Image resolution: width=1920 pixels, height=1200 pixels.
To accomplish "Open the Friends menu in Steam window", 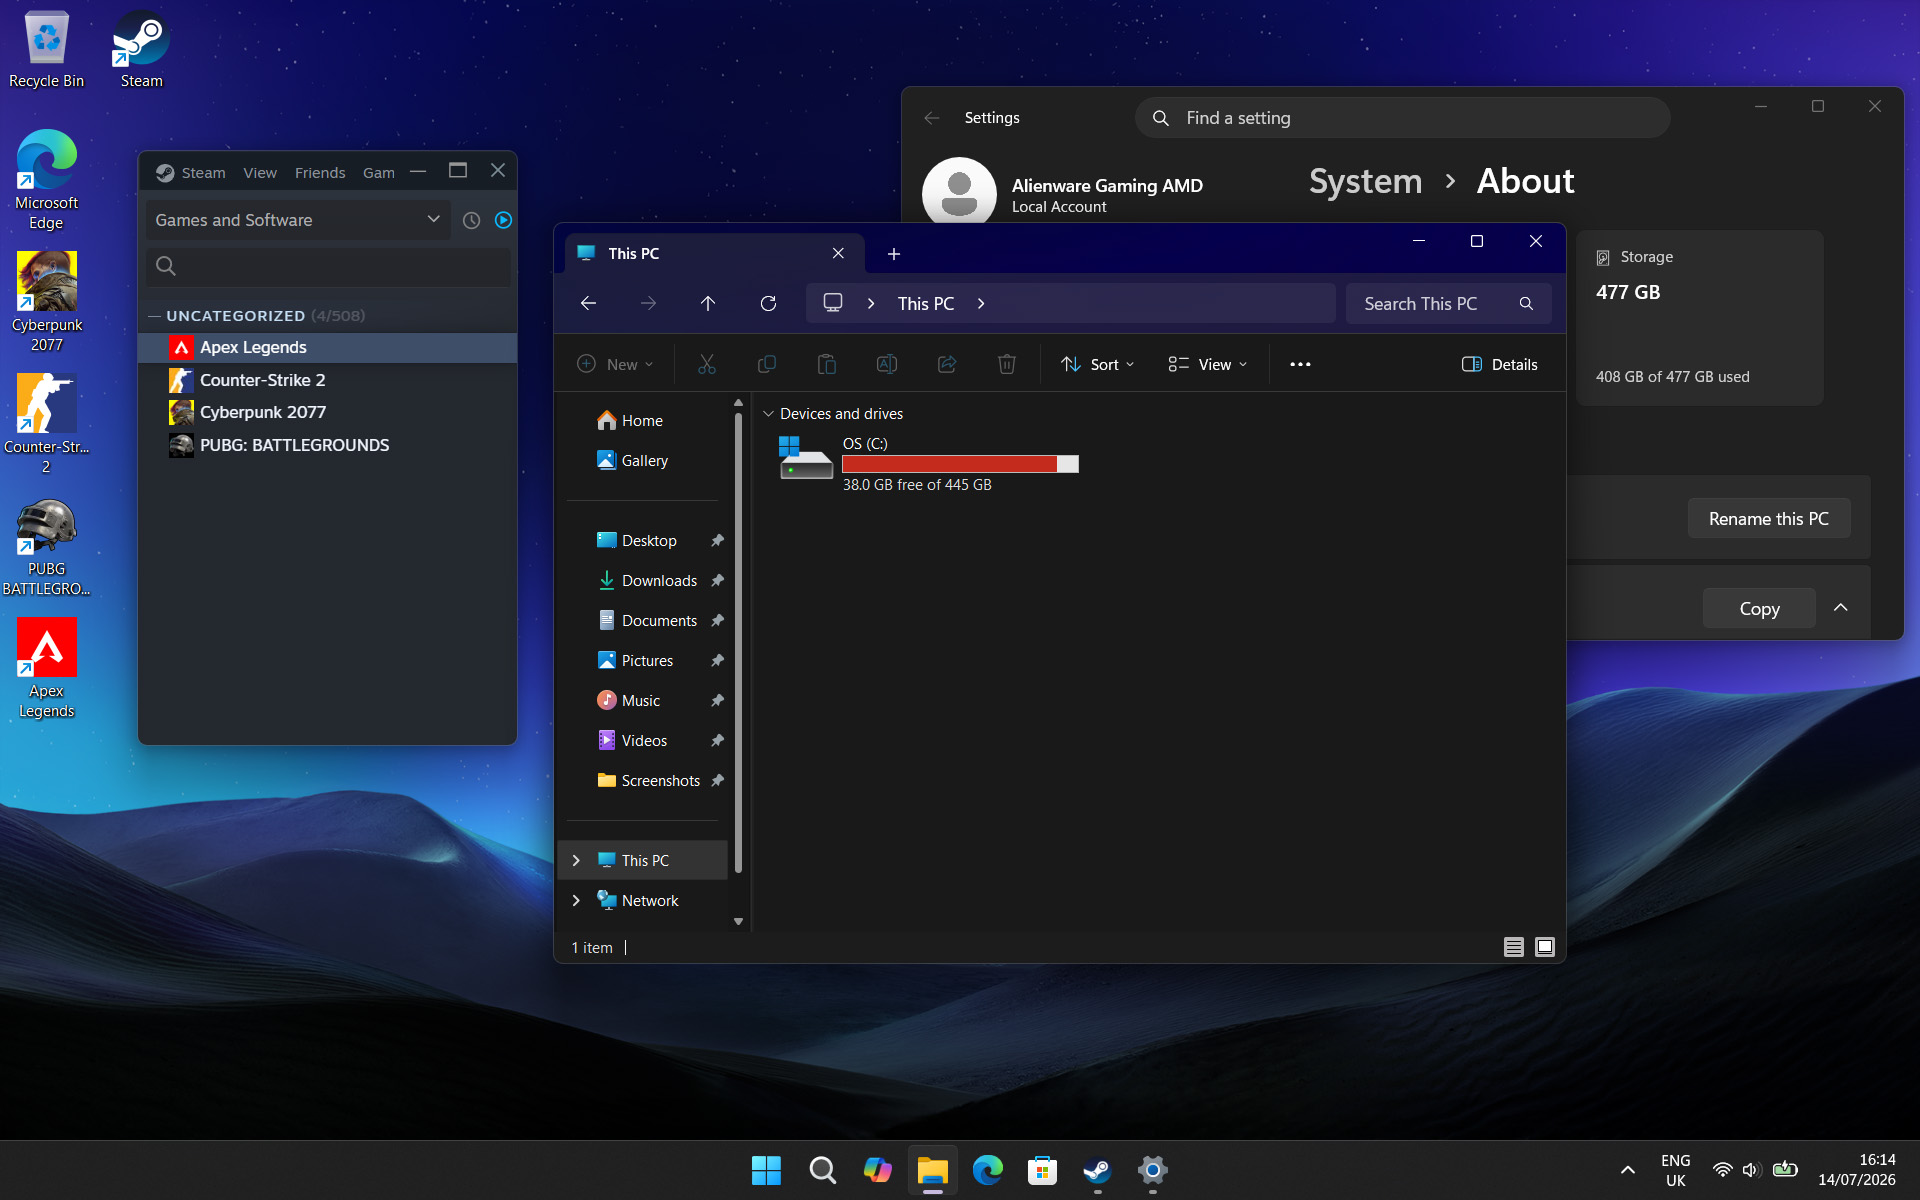I will coord(320,173).
